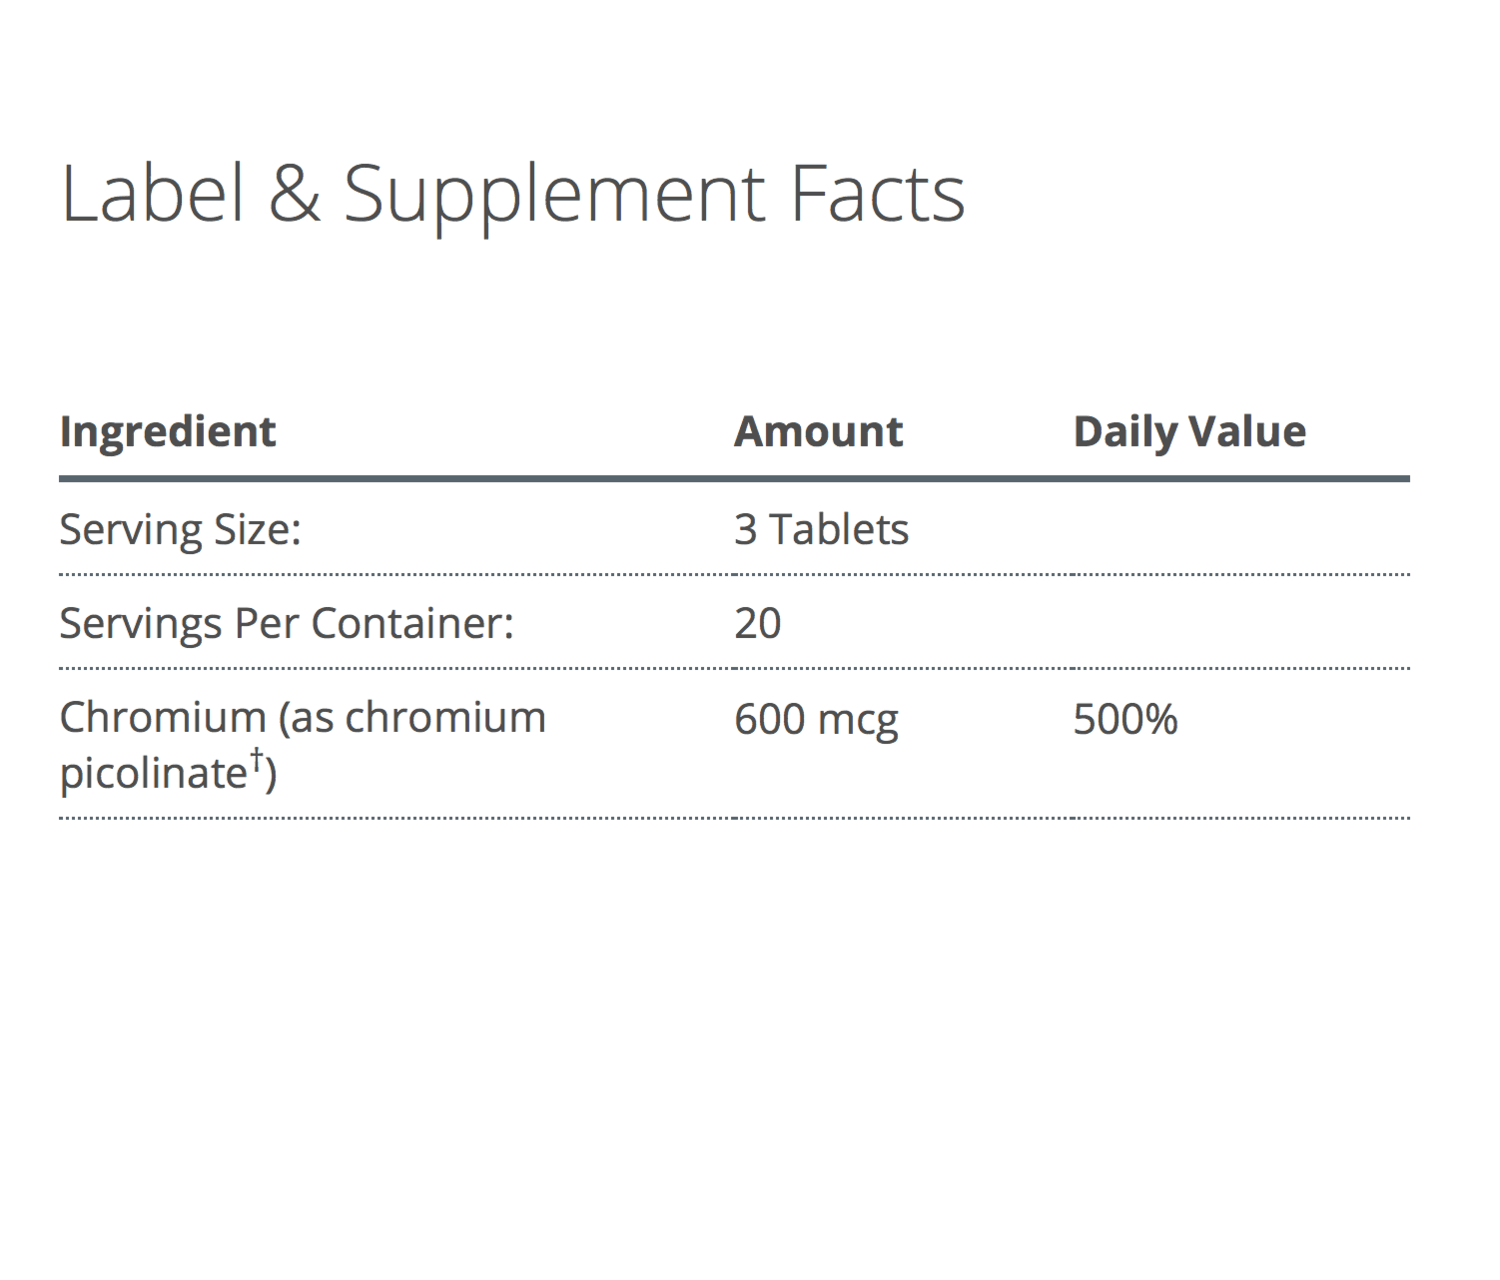Select the word "Facts" in the heading
1500x1280 pixels.
click(x=877, y=193)
